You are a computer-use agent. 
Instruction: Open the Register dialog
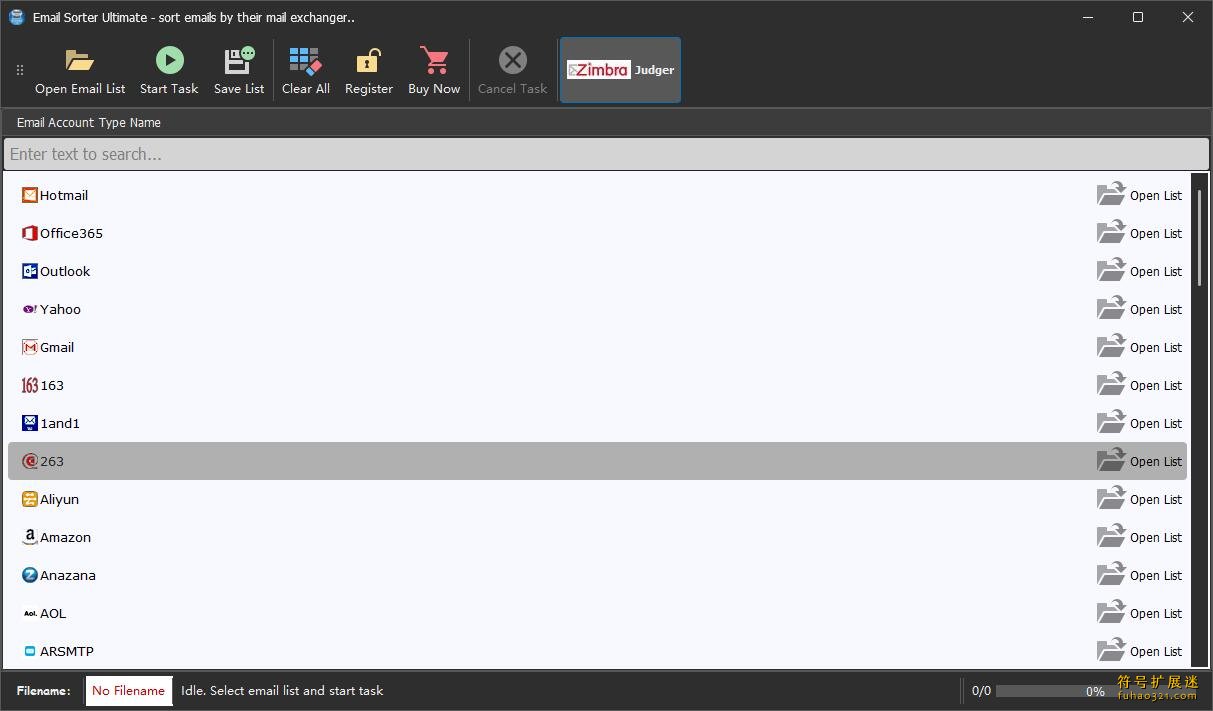(368, 68)
